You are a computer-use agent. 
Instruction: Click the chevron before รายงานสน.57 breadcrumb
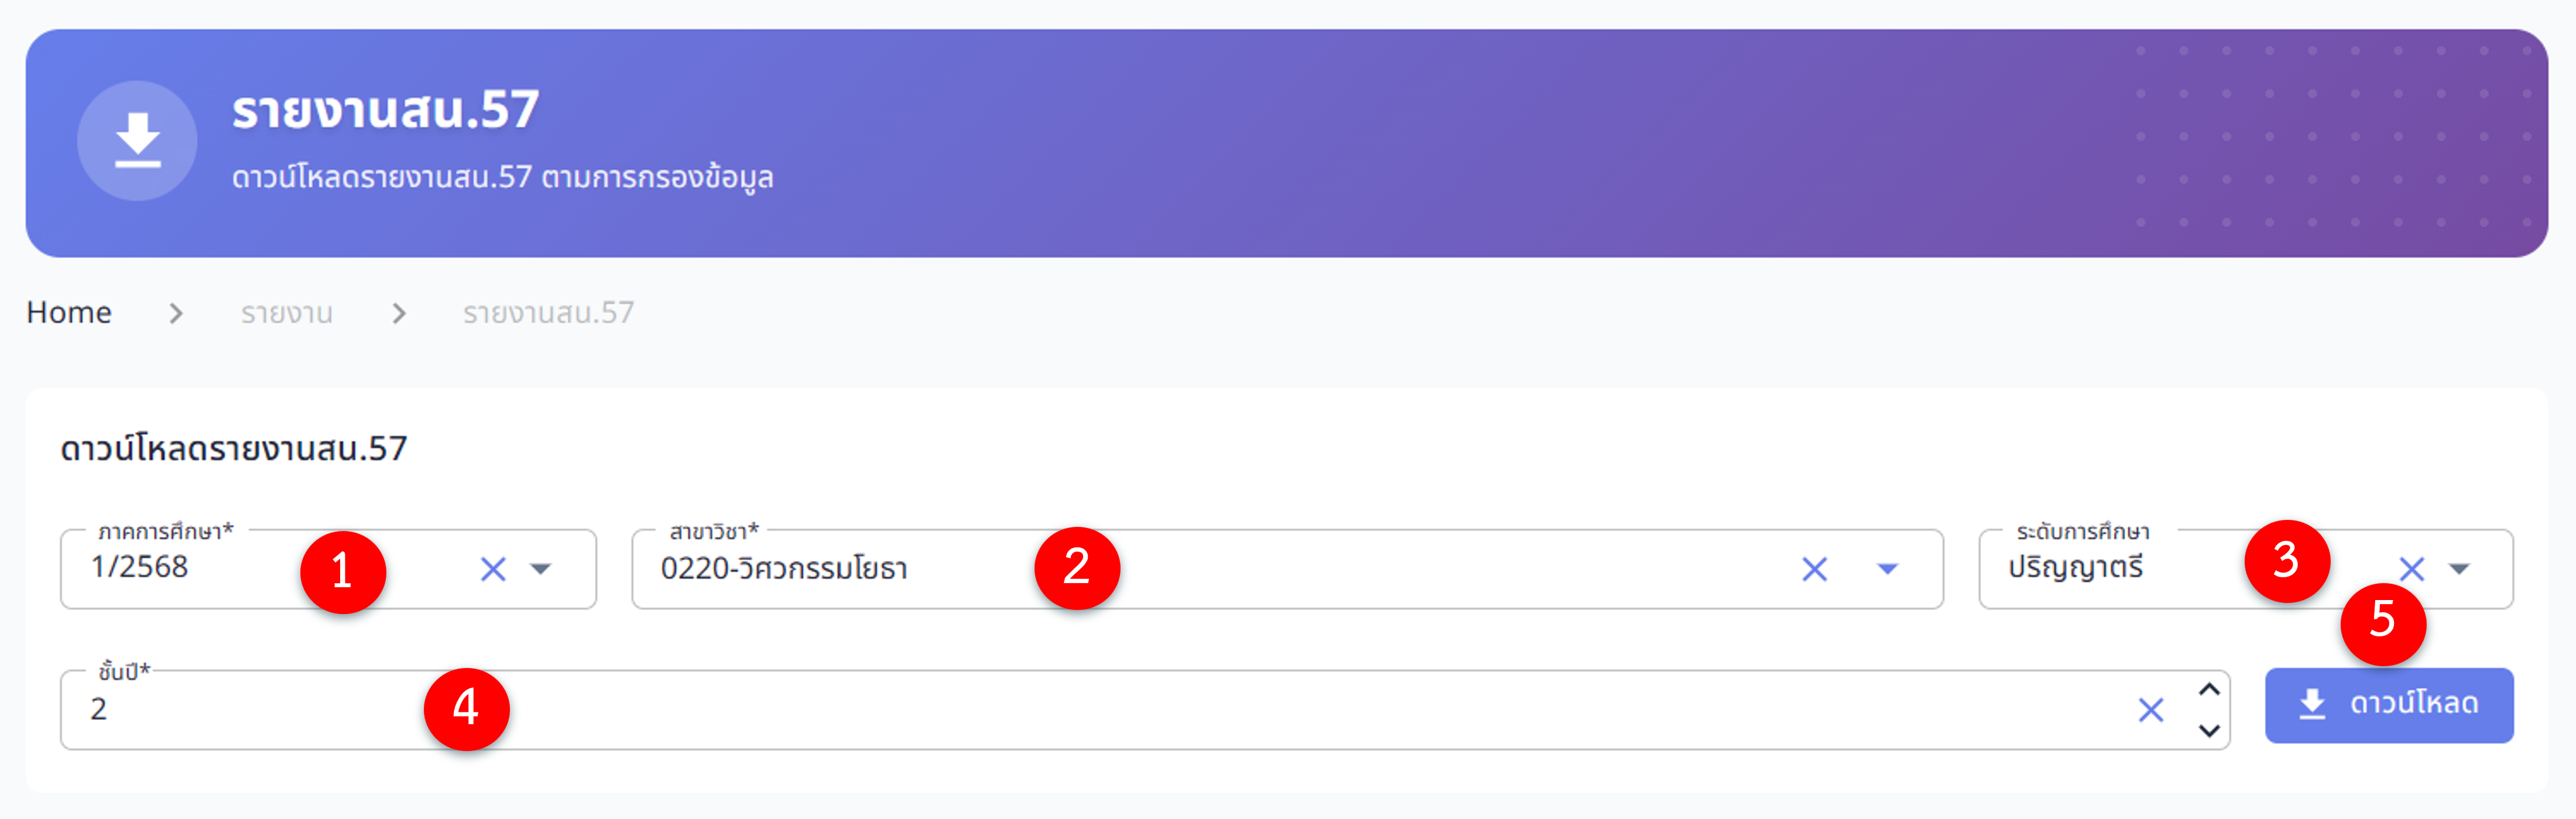[x=399, y=314]
